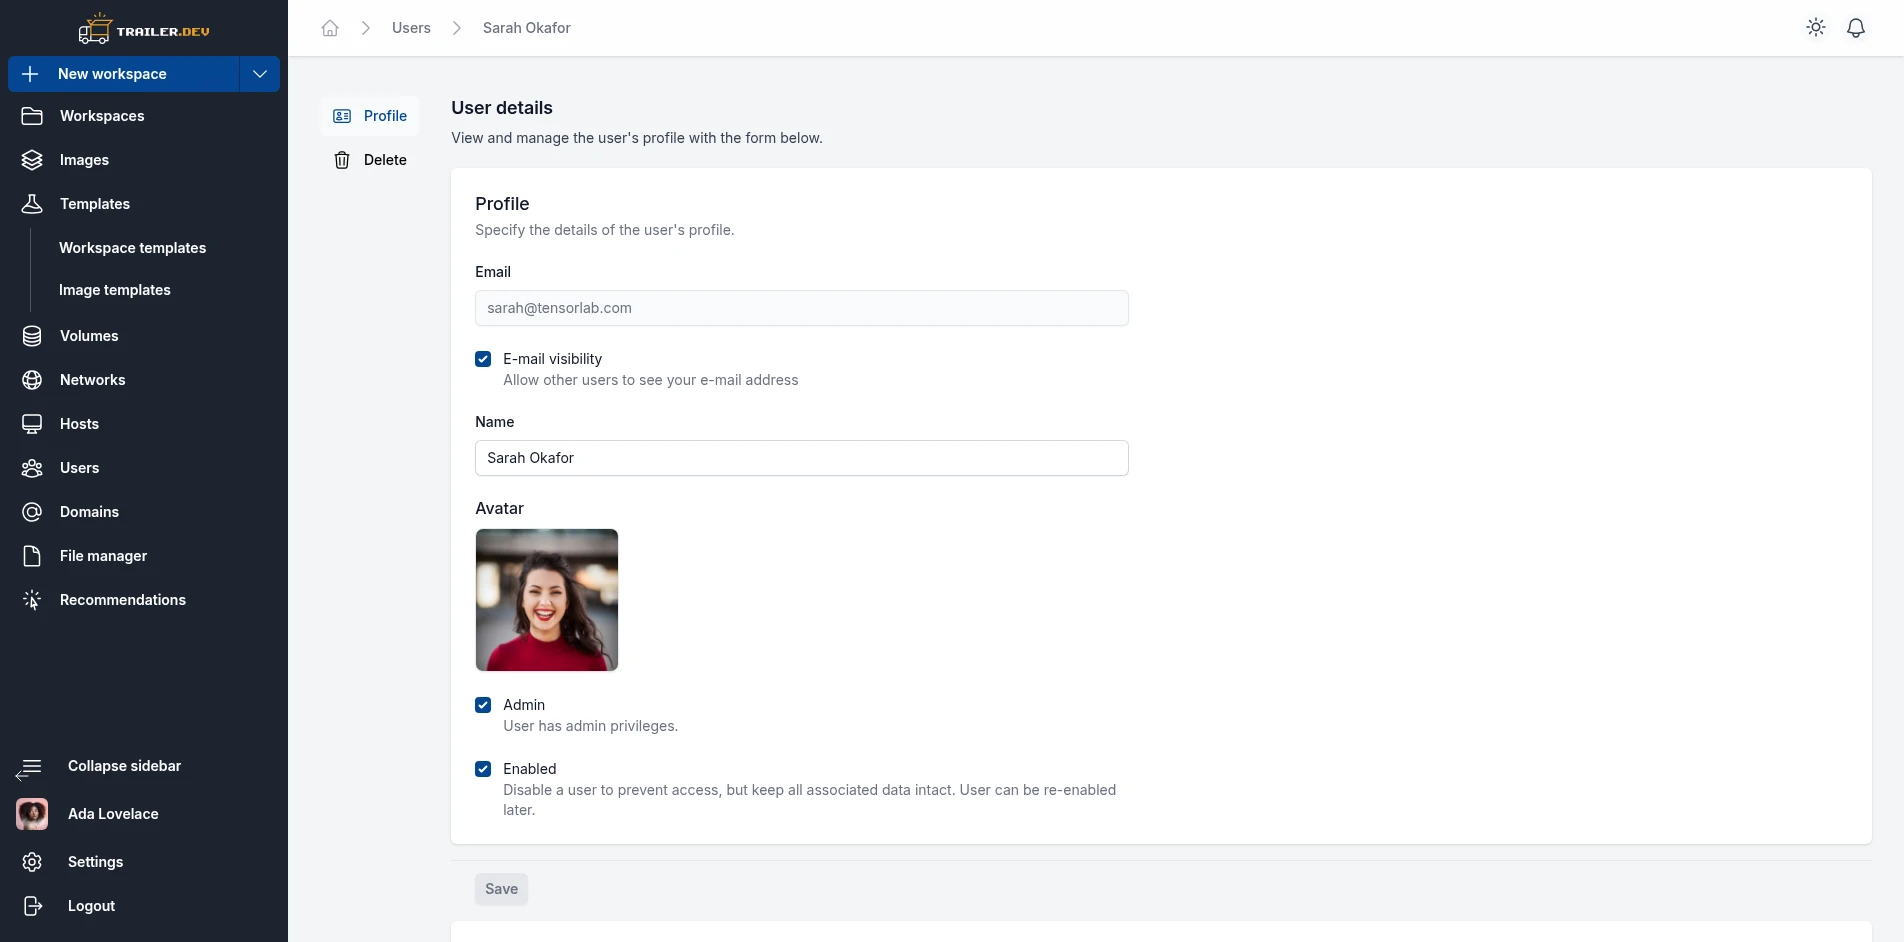Open the Domains page
The width and height of the screenshot is (1904, 942).
[89, 512]
